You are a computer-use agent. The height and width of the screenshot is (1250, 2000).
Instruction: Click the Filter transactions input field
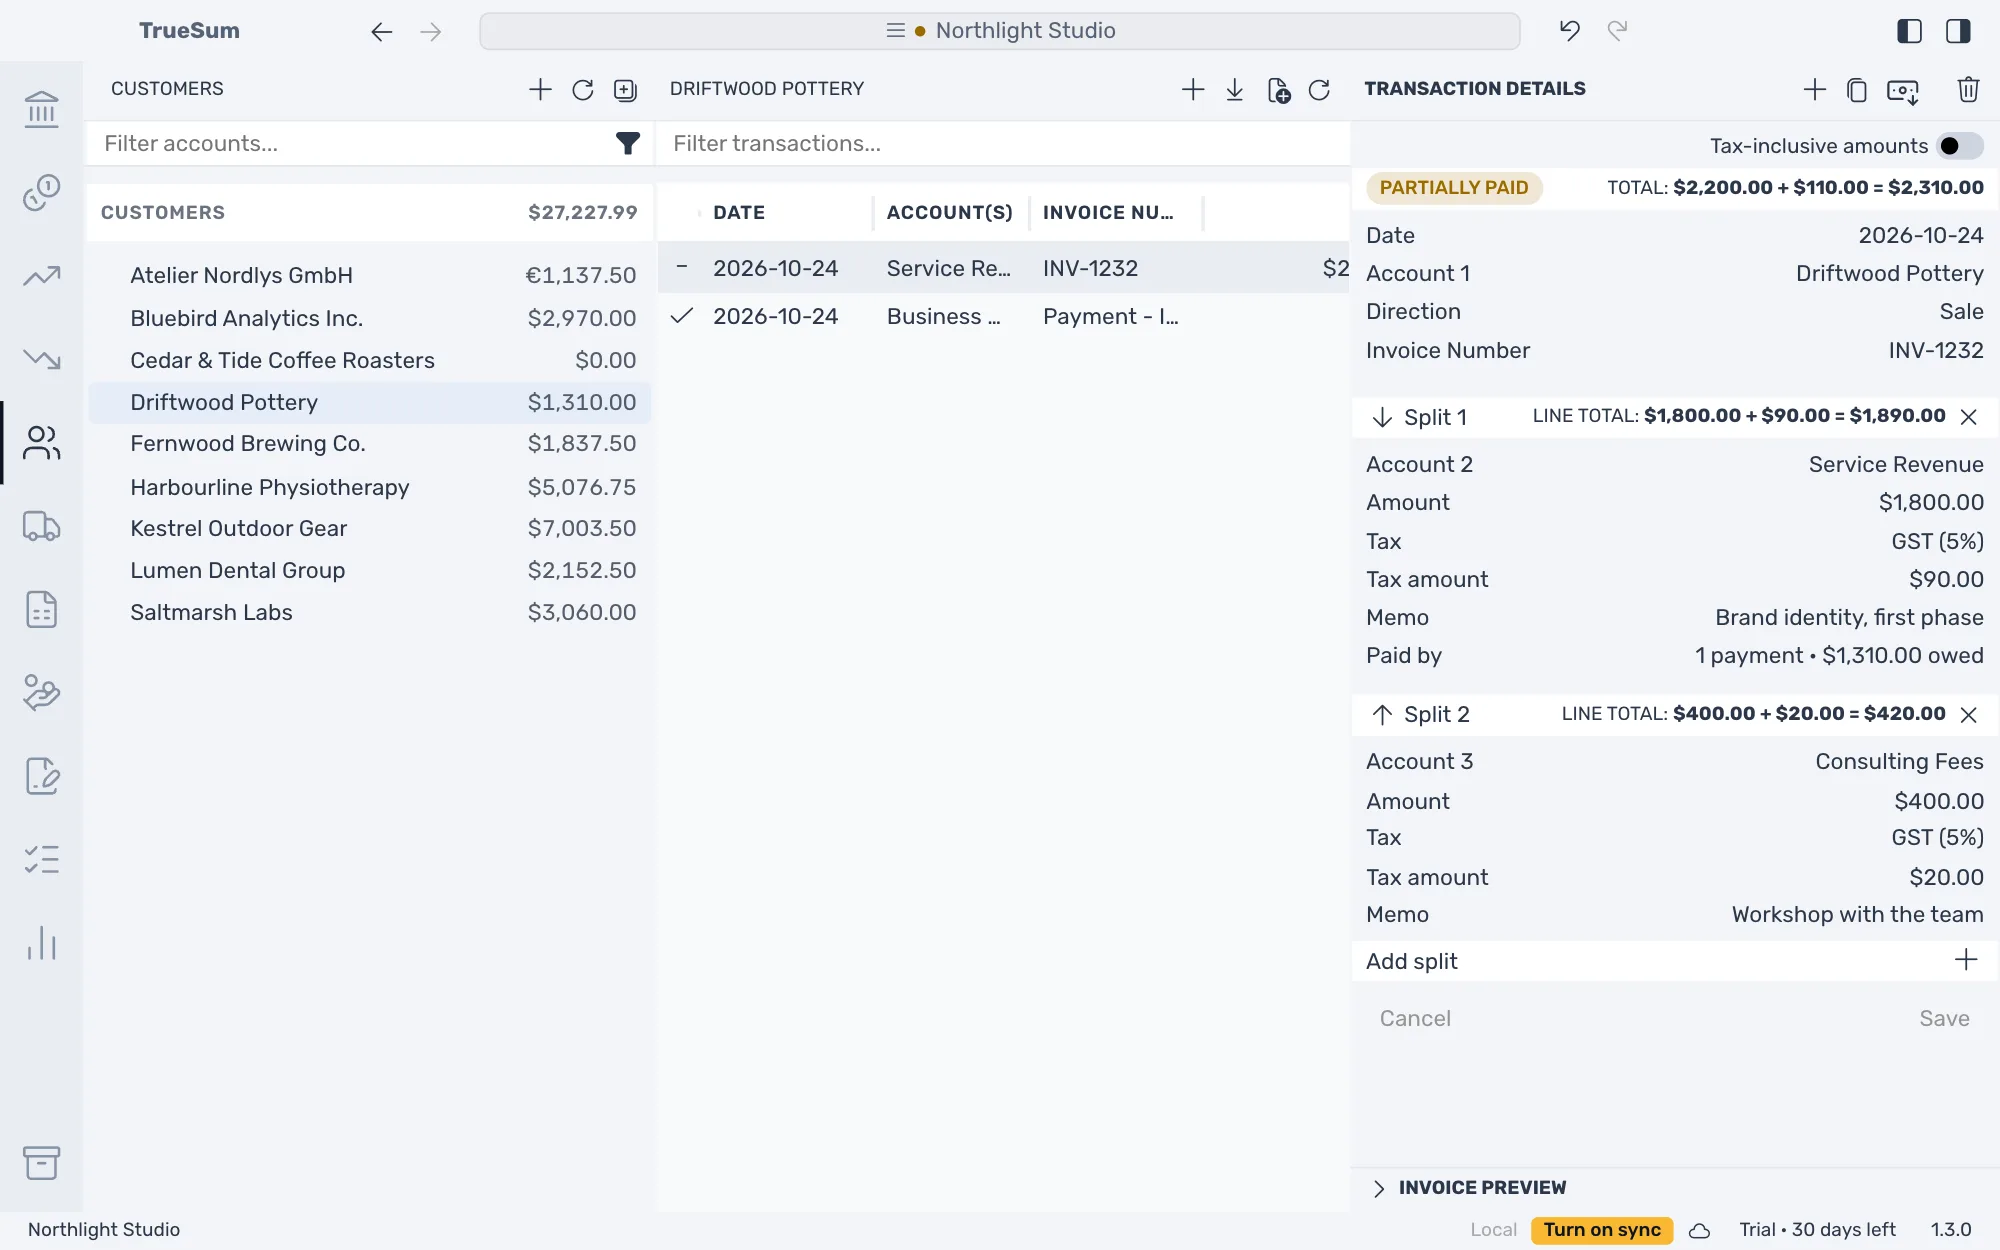[x=1003, y=144]
